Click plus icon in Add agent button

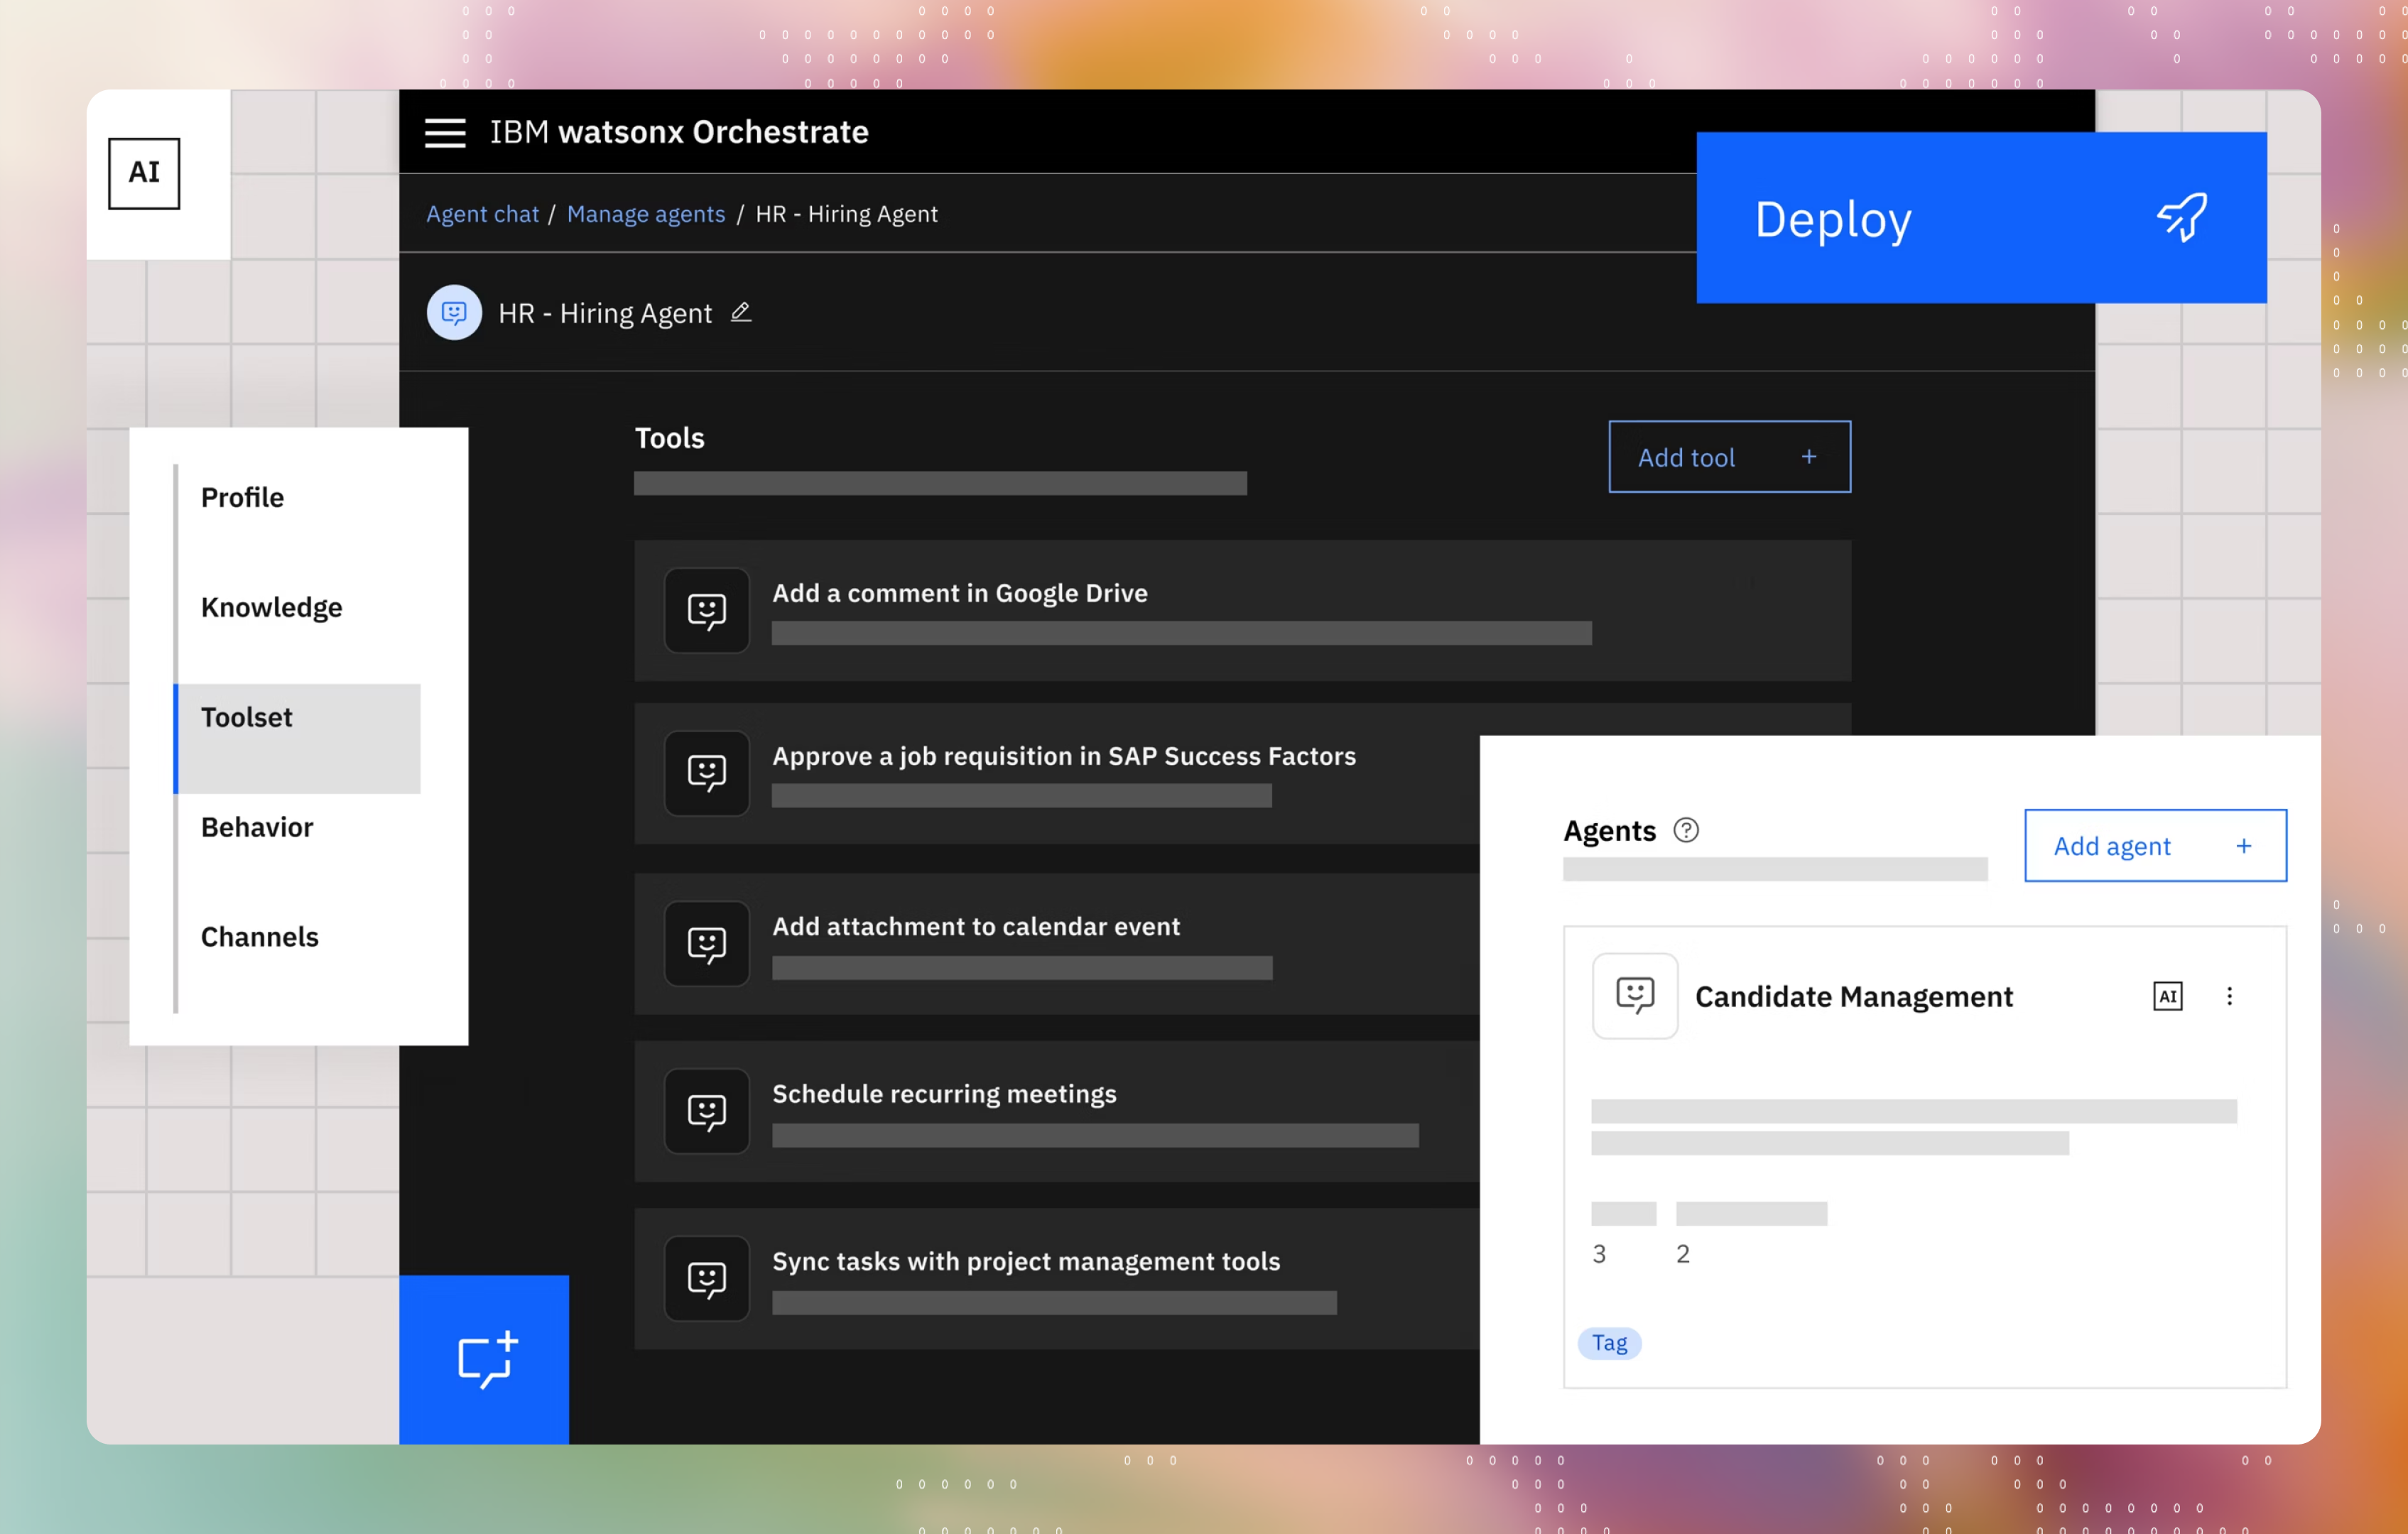[x=2244, y=846]
